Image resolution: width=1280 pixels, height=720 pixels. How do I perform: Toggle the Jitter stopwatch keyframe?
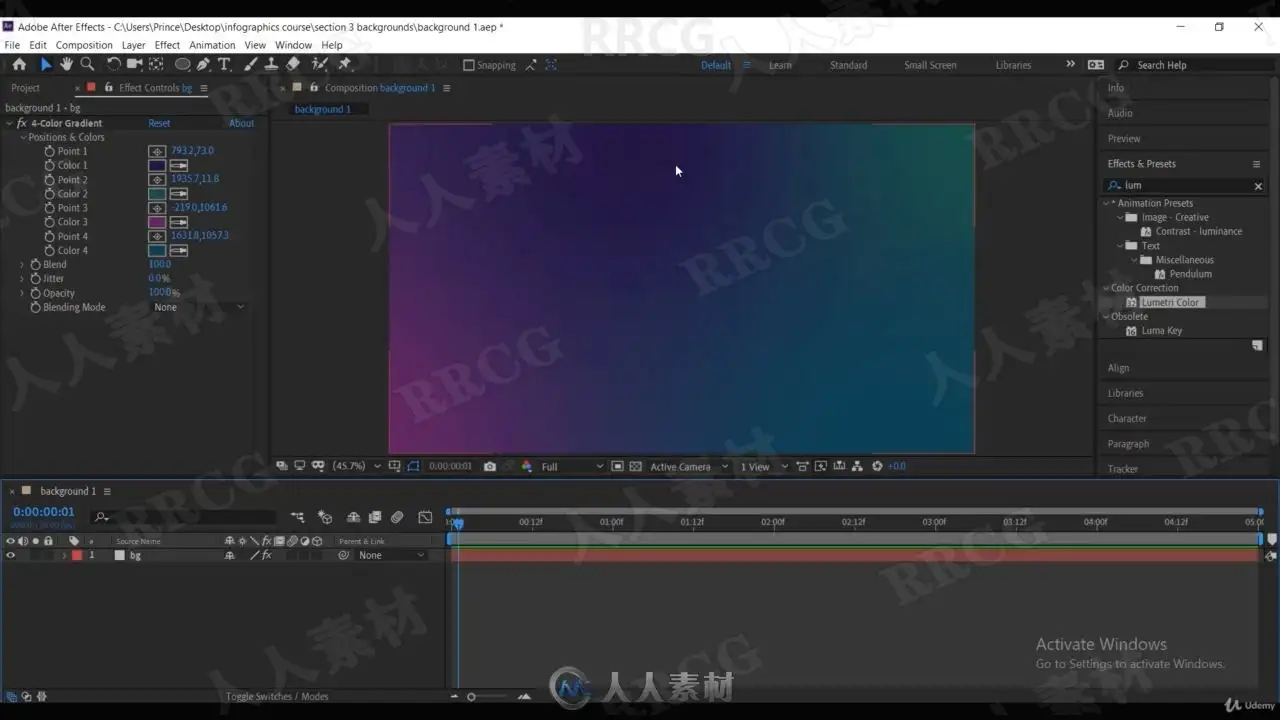[36, 278]
